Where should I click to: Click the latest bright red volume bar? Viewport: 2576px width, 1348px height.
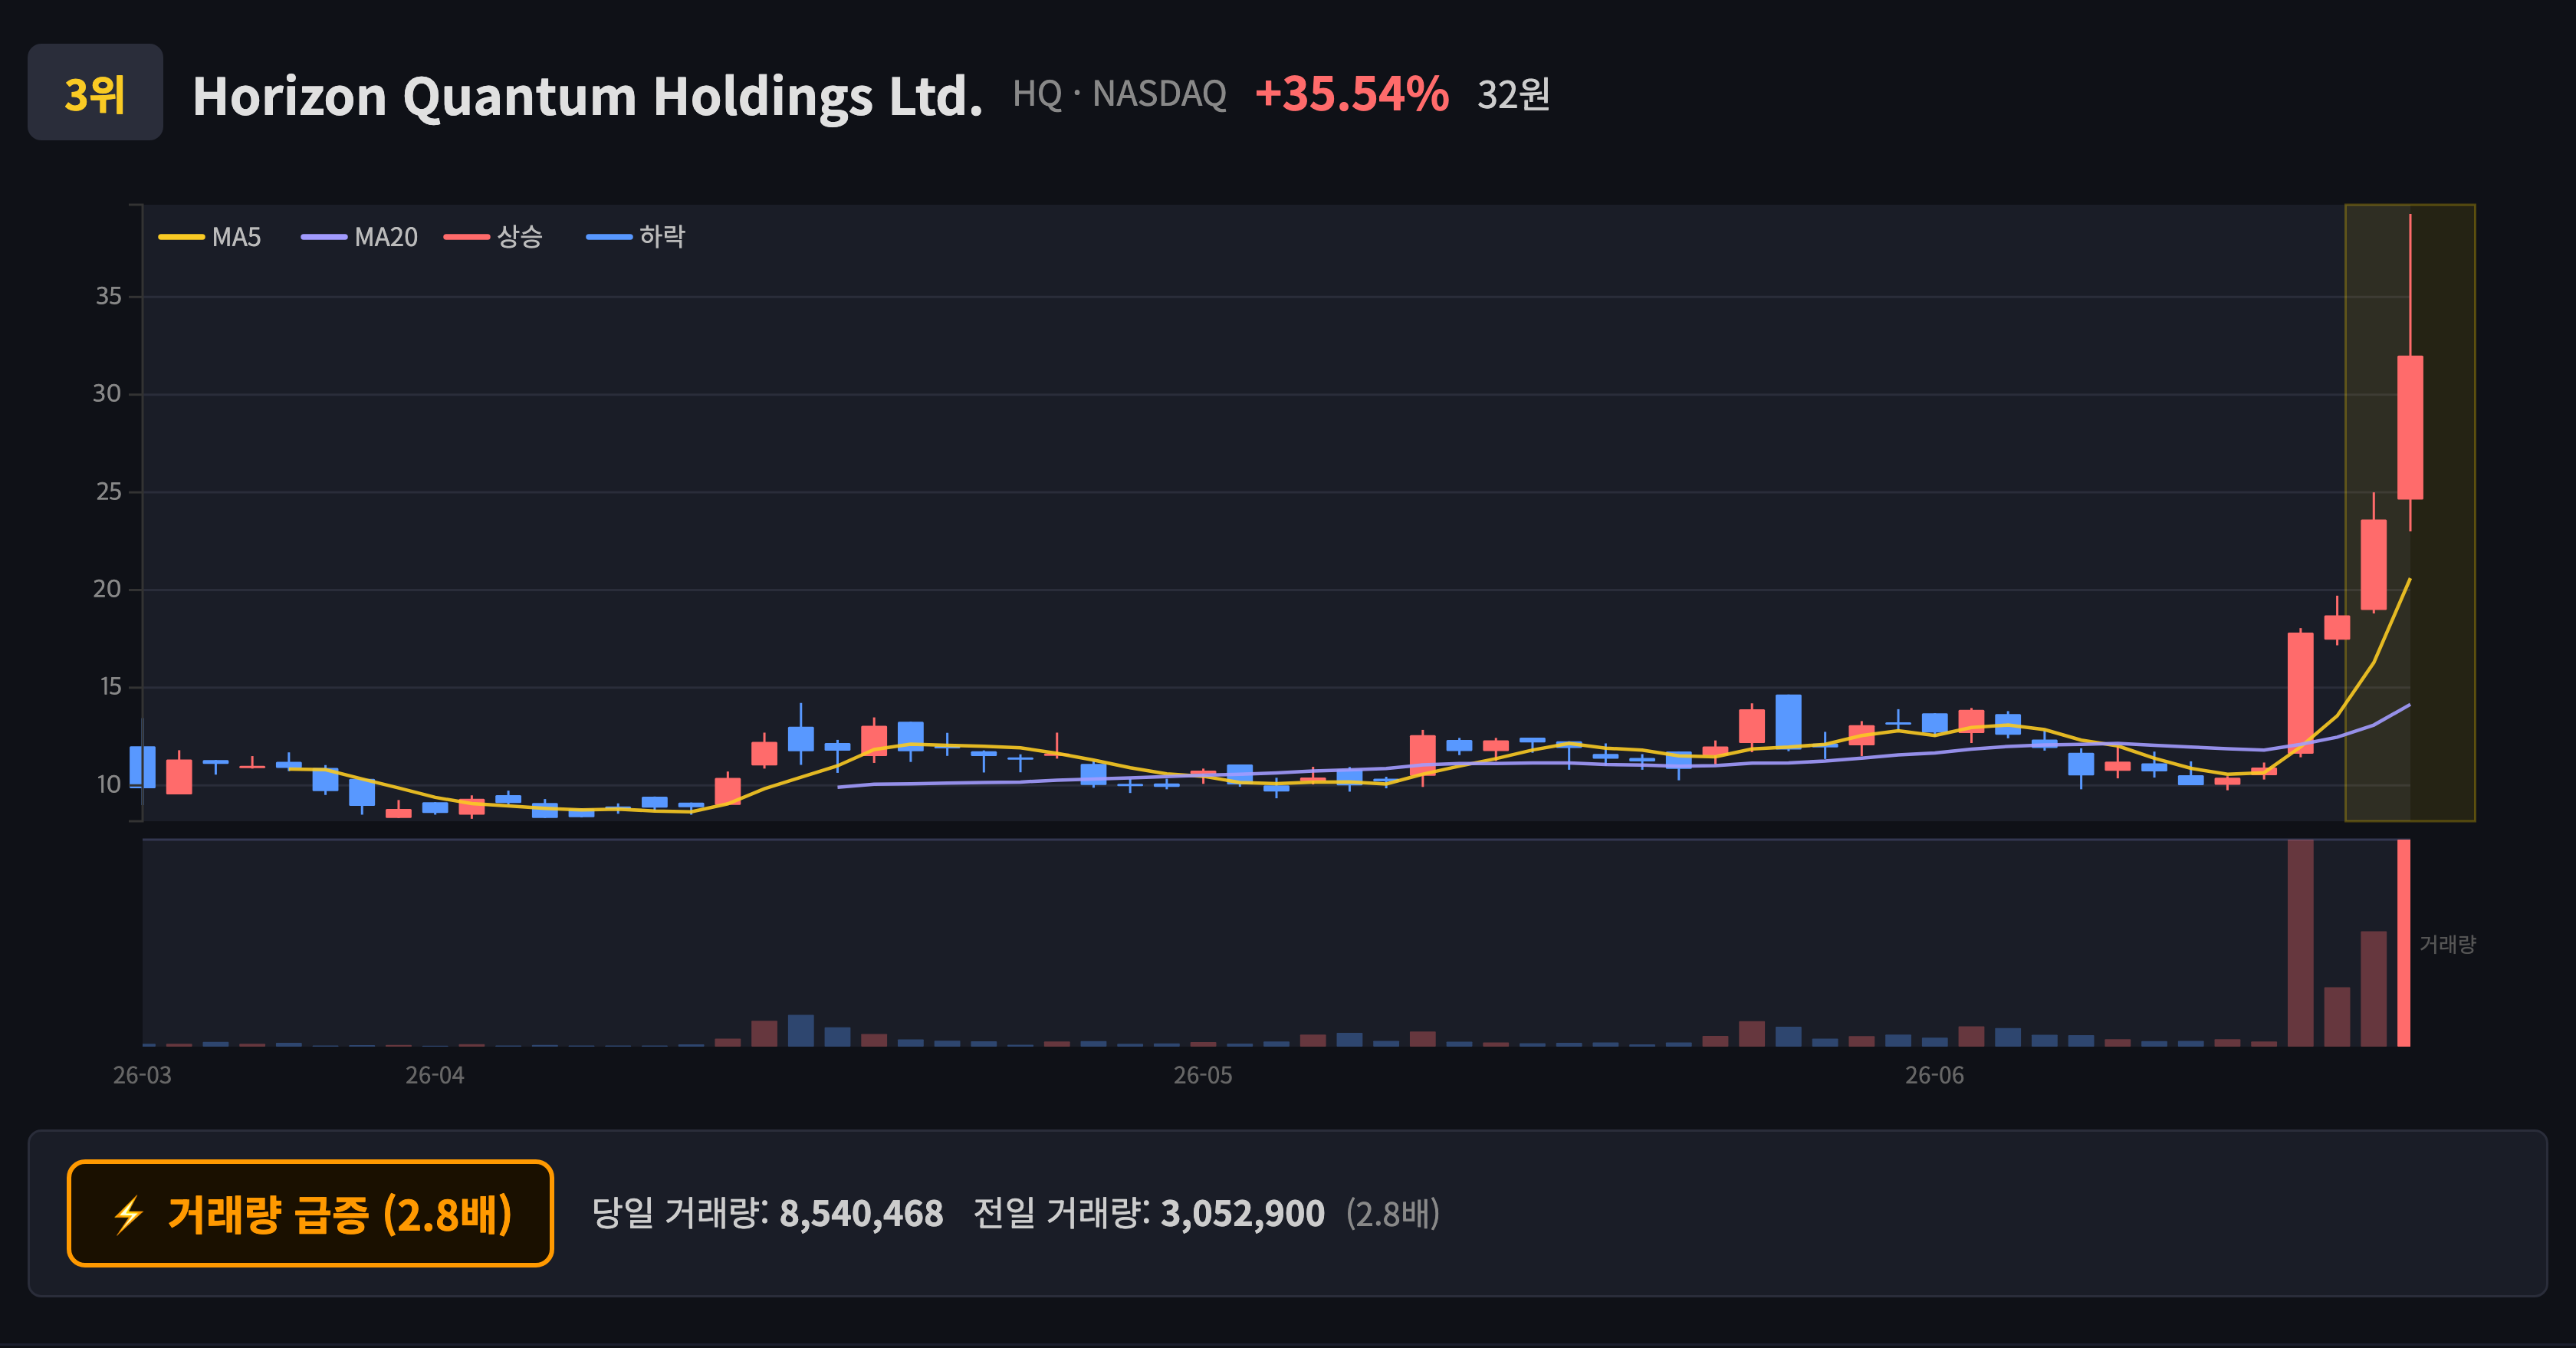[x=2404, y=943]
